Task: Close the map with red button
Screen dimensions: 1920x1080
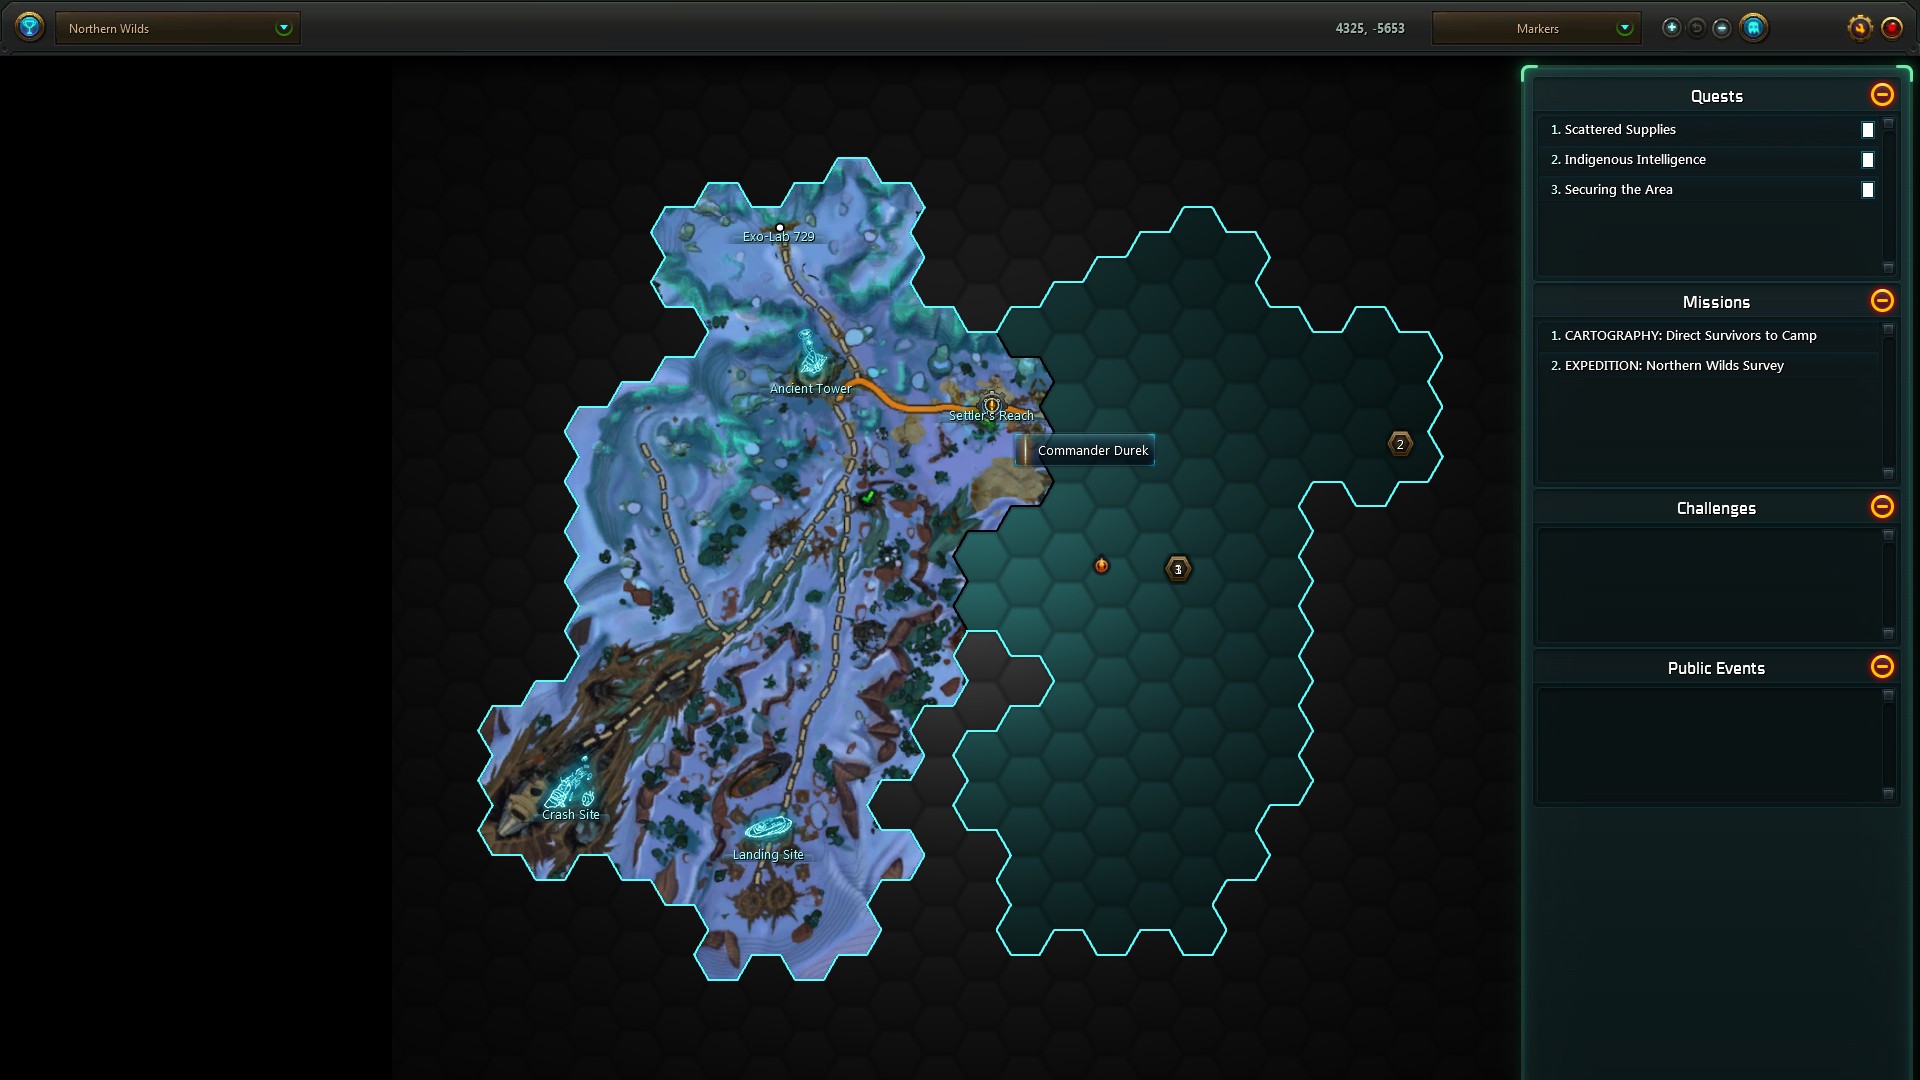Action: point(1891,28)
